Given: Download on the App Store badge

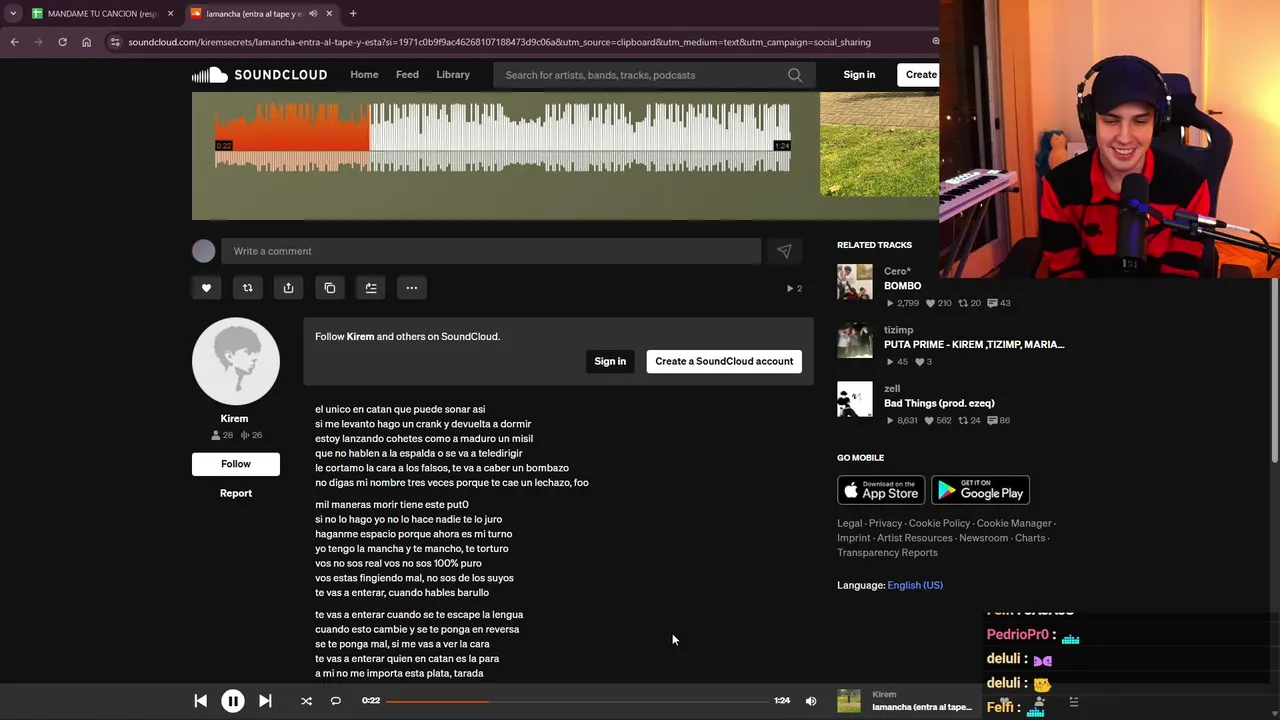Looking at the screenshot, I should coord(881,490).
